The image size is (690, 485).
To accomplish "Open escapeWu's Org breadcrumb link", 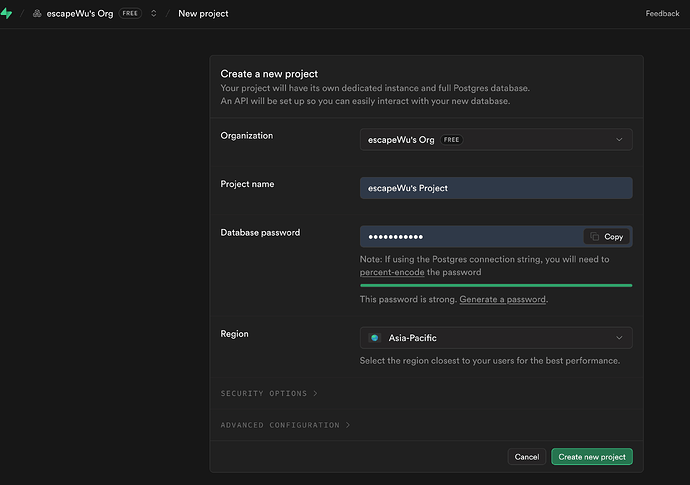I will point(80,14).
